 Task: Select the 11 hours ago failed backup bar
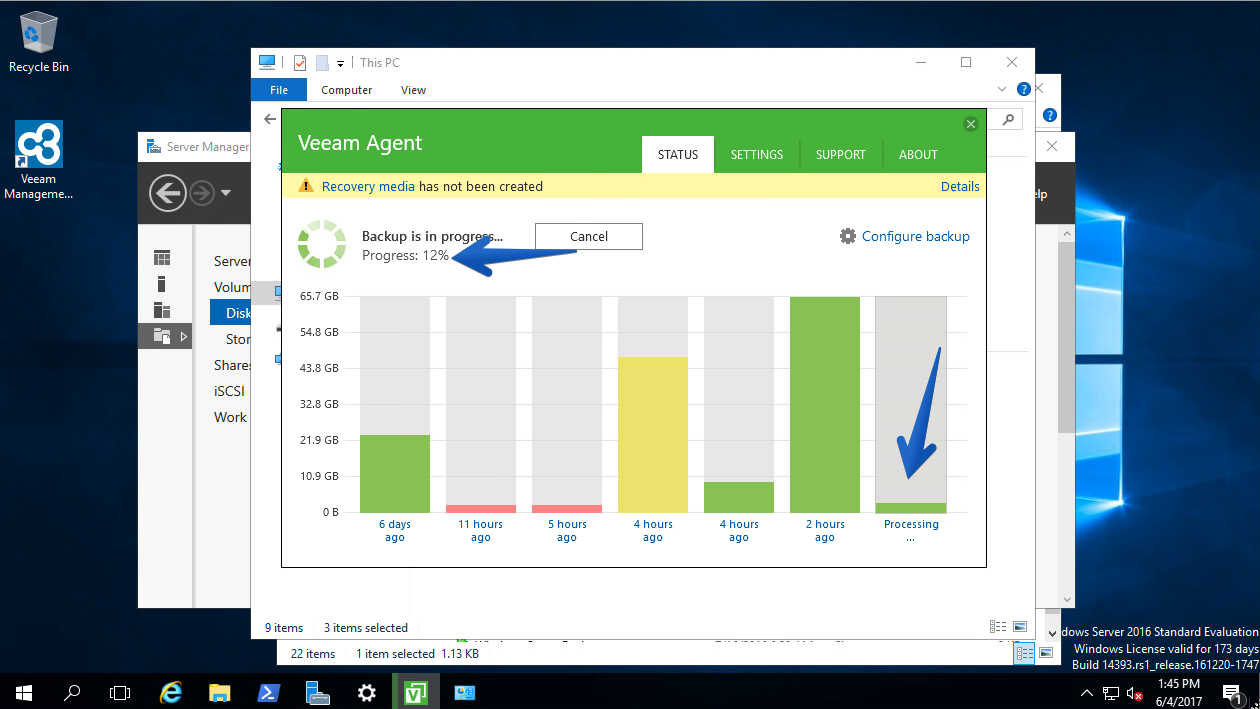[x=481, y=509]
